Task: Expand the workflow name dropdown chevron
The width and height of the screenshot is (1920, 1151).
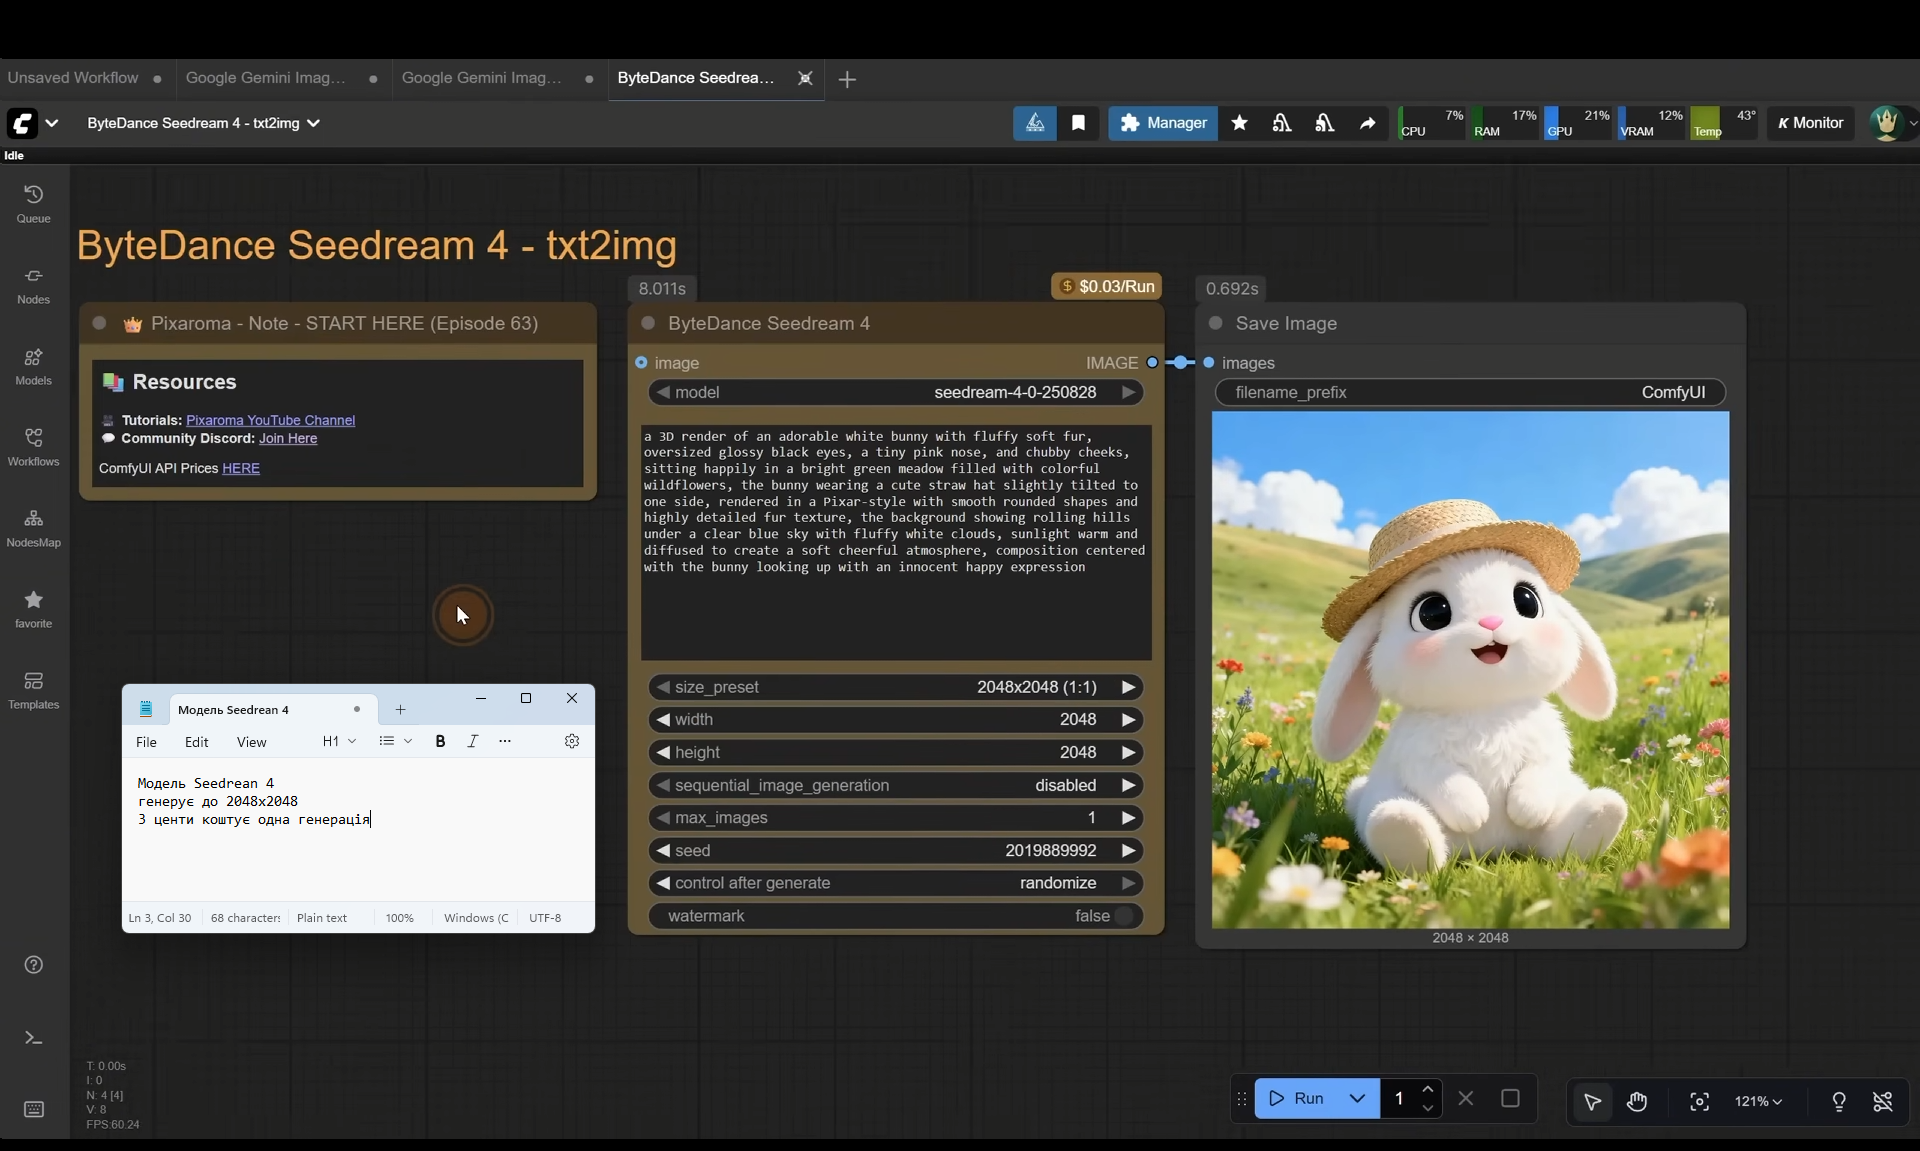Action: coord(313,123)
